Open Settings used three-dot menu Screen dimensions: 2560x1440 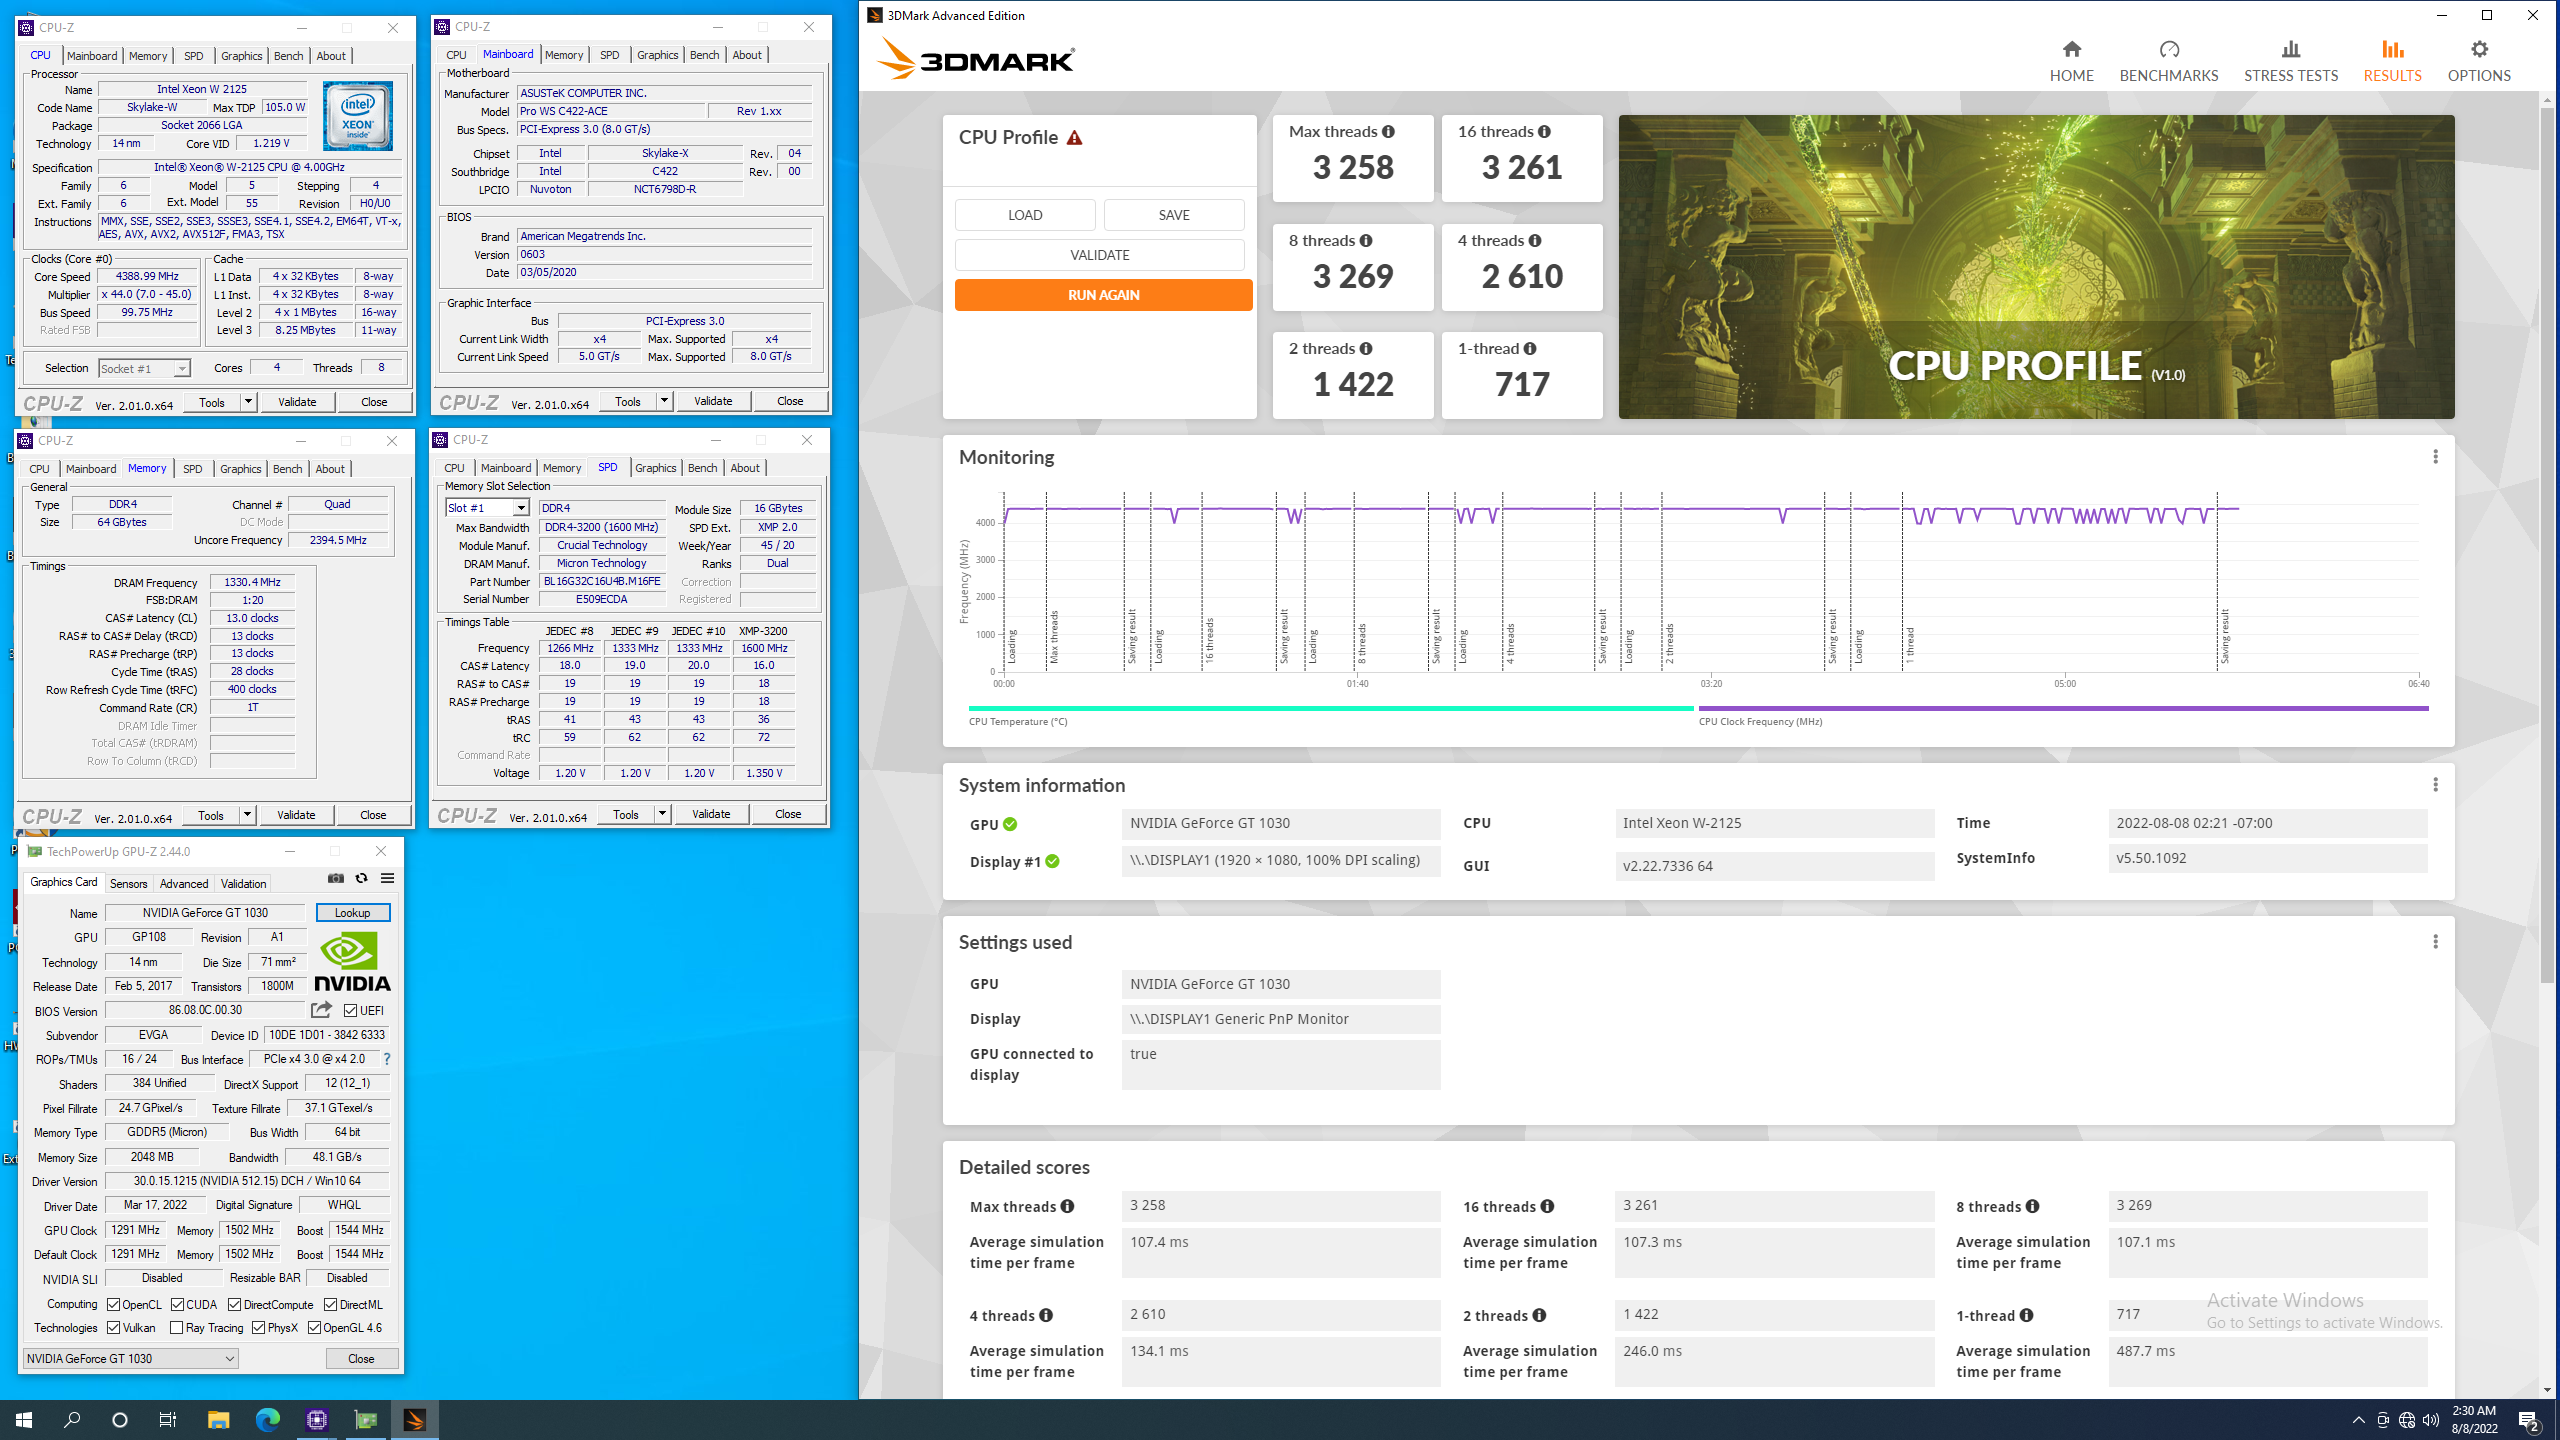pos(2435,942)
